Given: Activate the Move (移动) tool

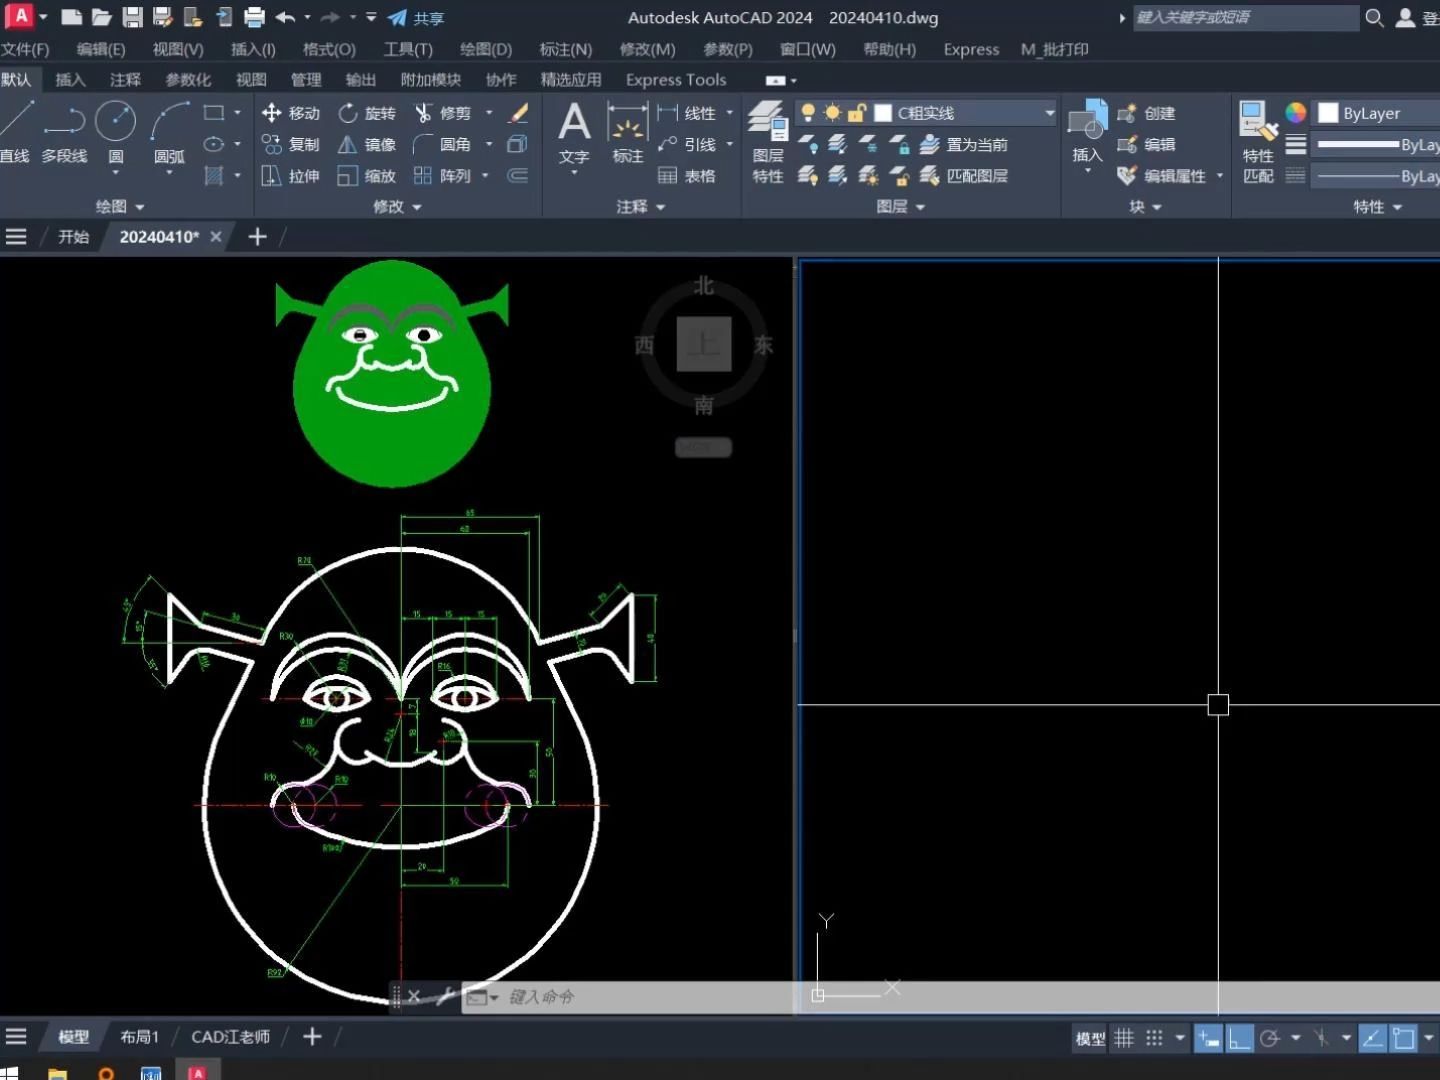Looking at the screenshot, I should point(291,113).
